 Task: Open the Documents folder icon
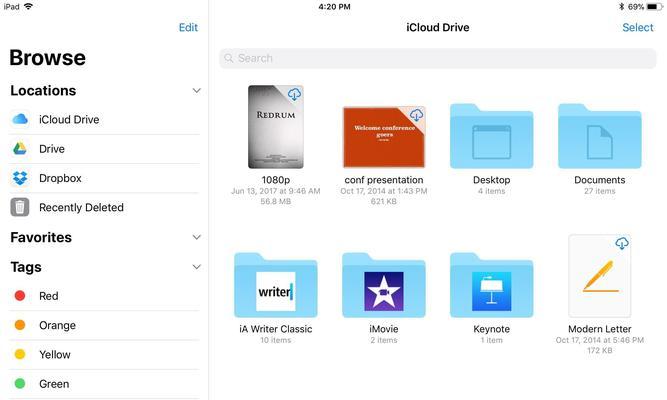[599, 136]
